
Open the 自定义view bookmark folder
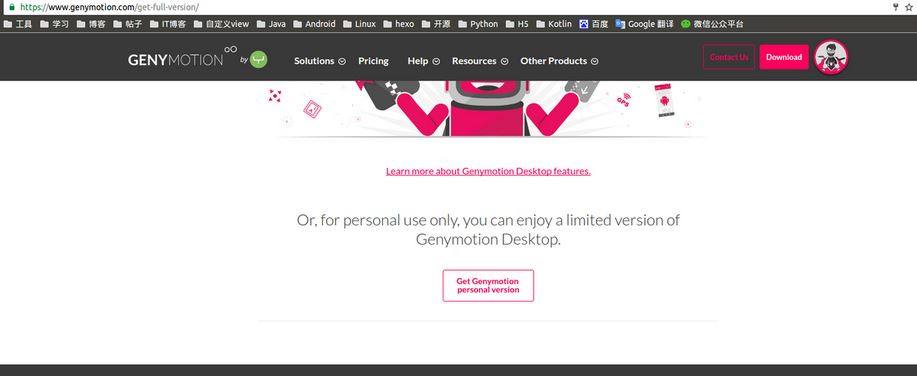221,24
